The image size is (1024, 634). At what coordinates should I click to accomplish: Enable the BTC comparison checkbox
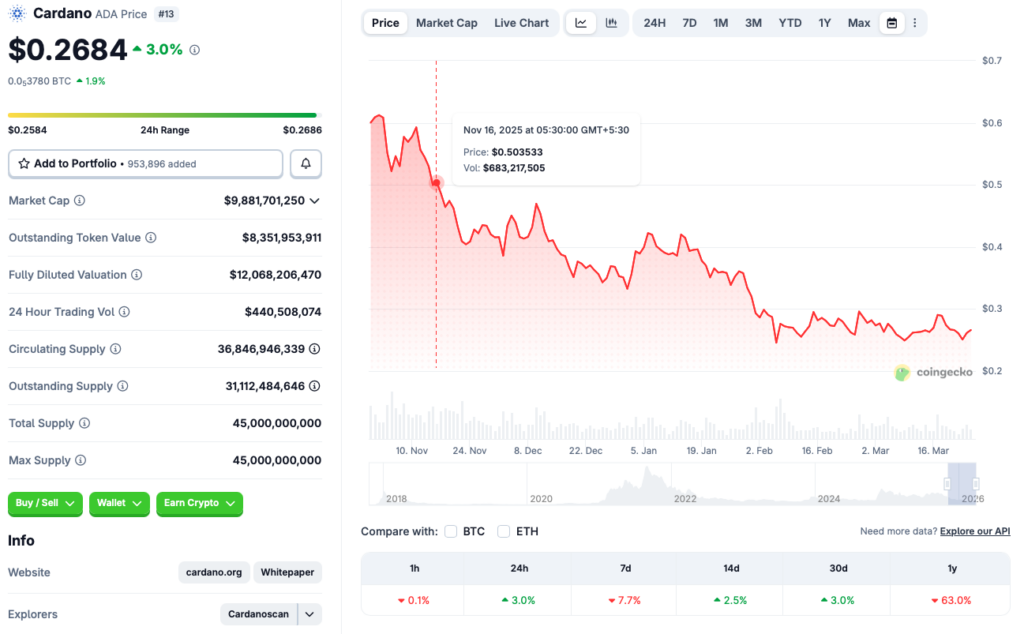(x=449, y=531)
